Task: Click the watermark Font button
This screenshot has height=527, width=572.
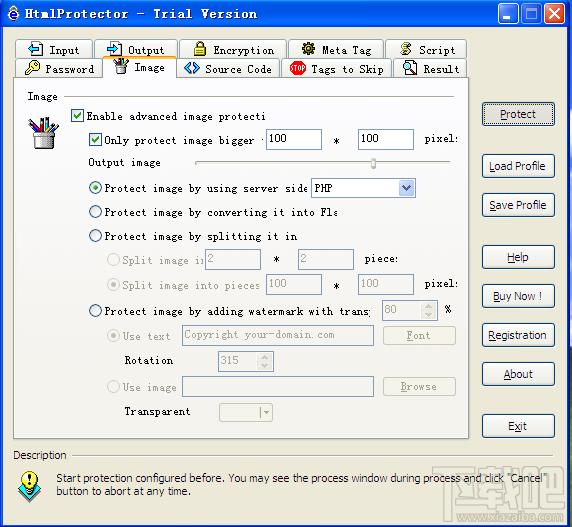Action: [419, 336]
